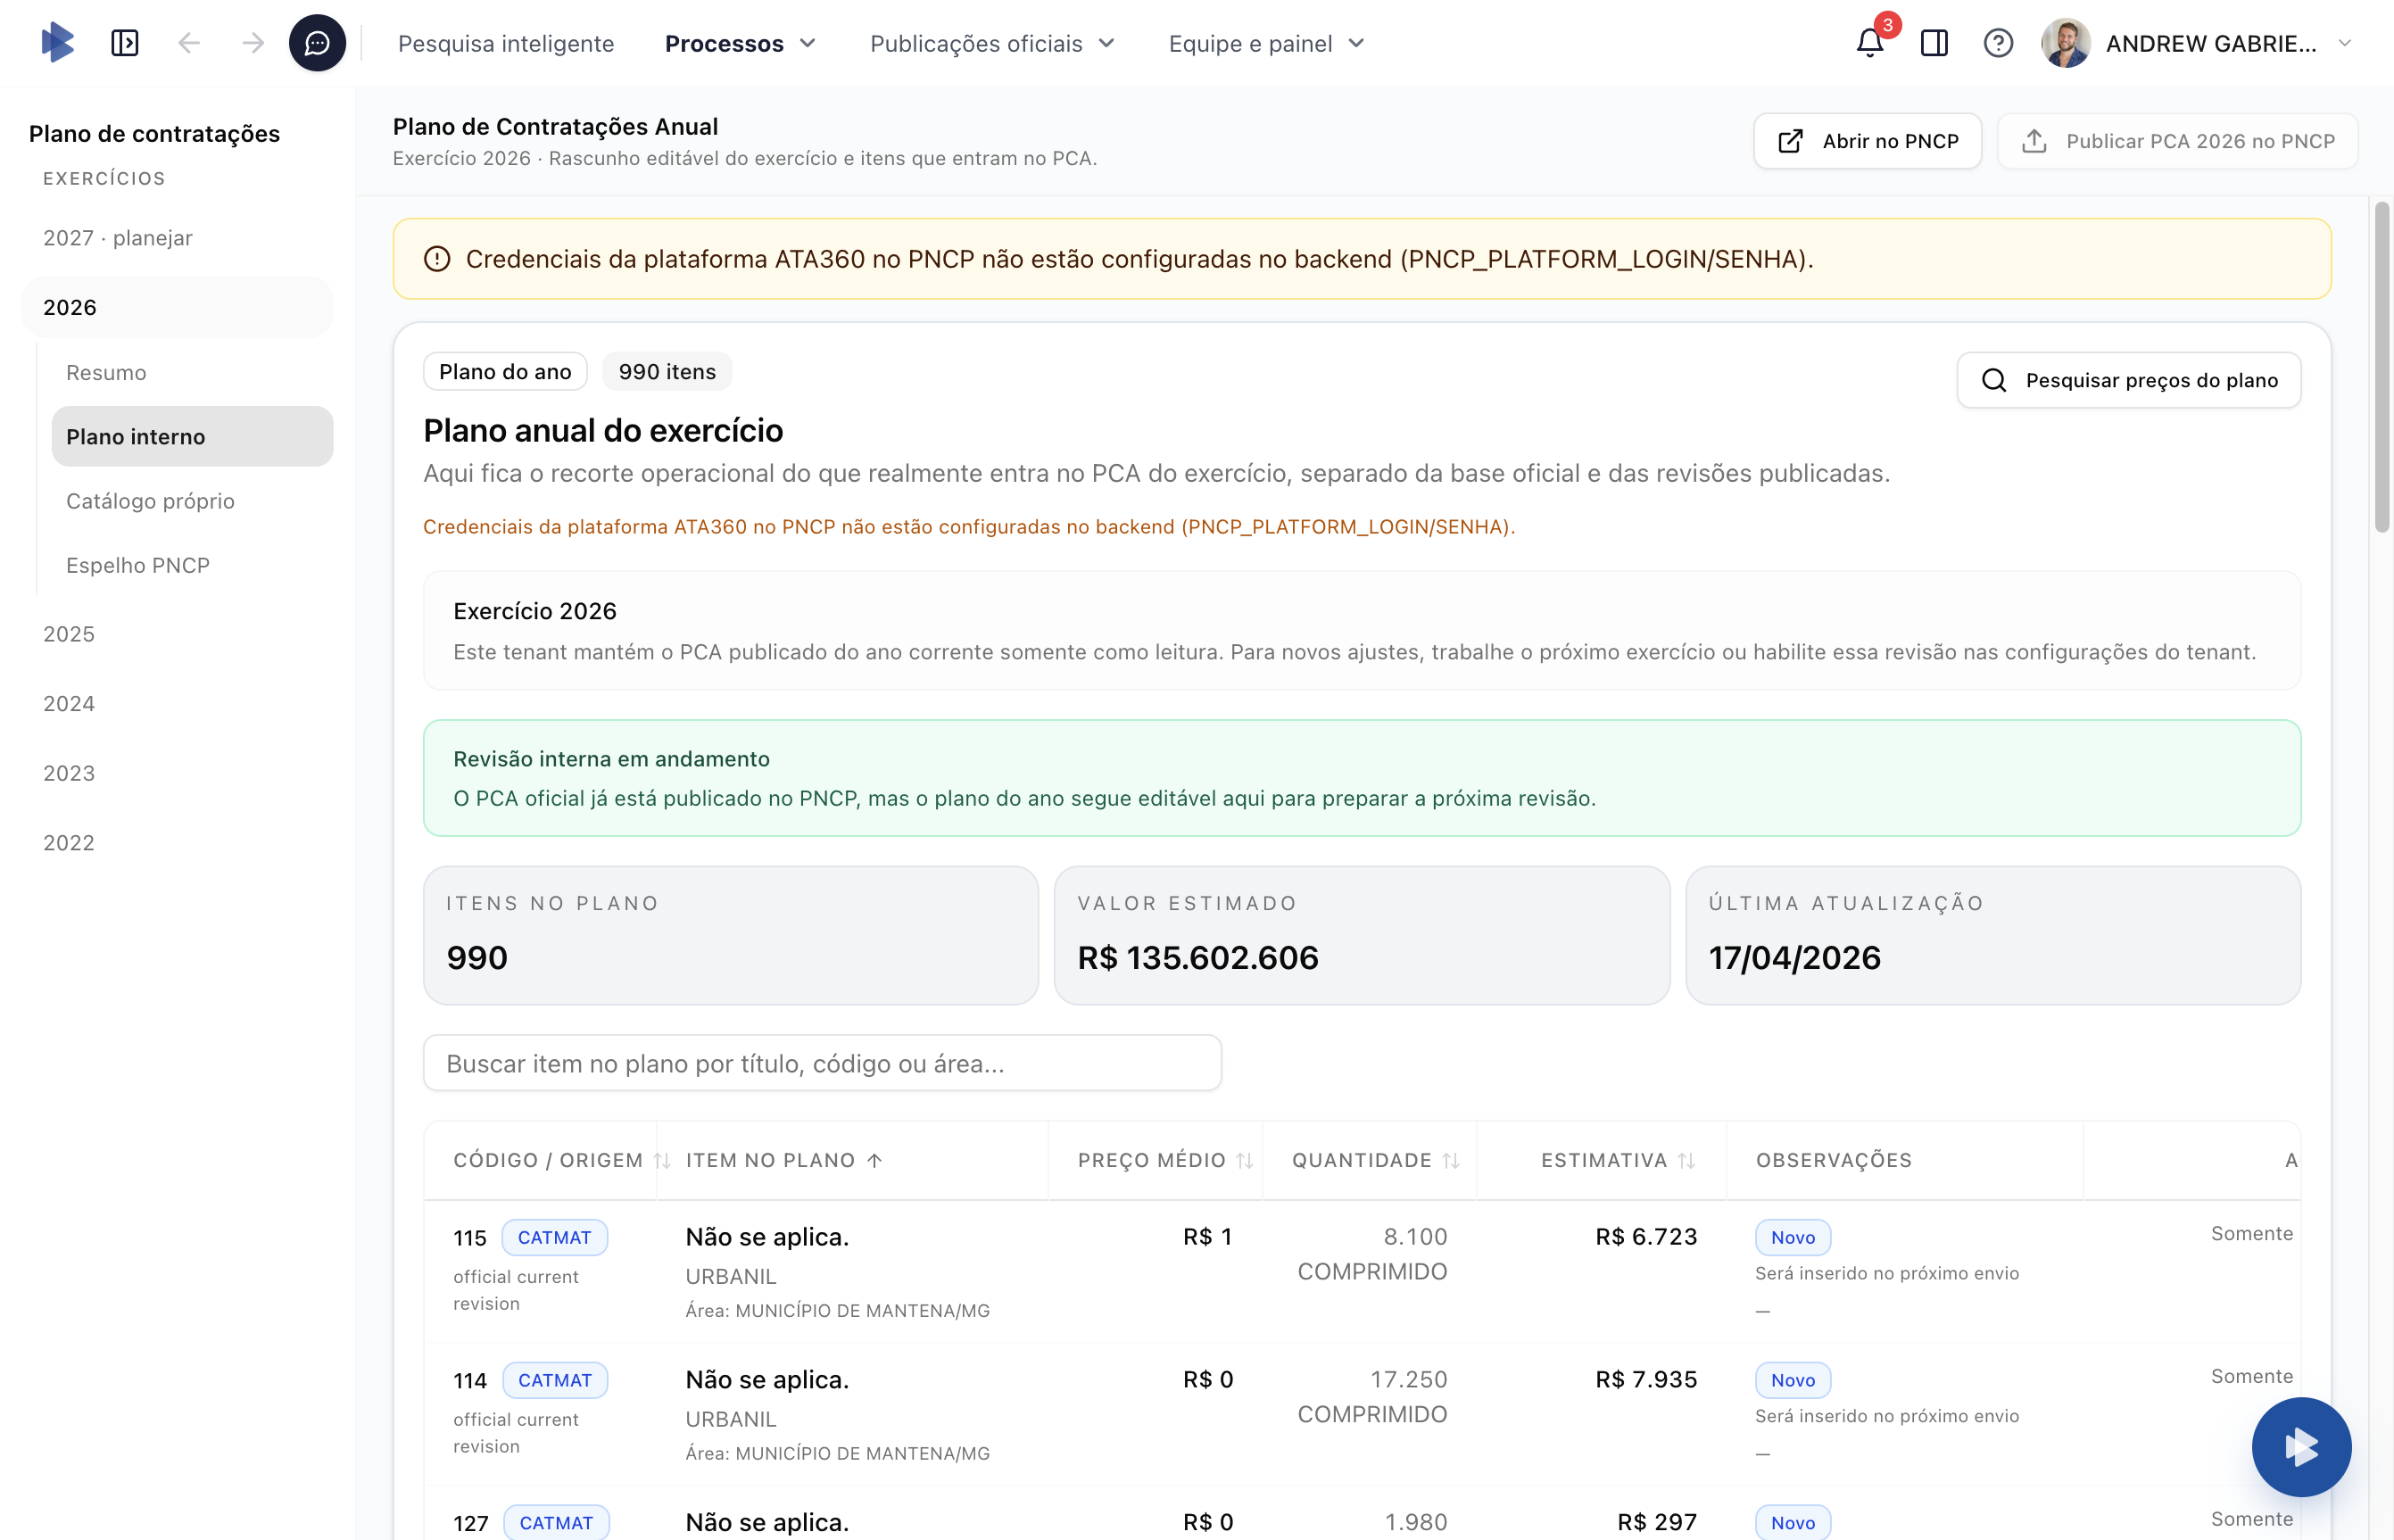
Task: Toggle the left sidebar panel icon
Action: 125,43
